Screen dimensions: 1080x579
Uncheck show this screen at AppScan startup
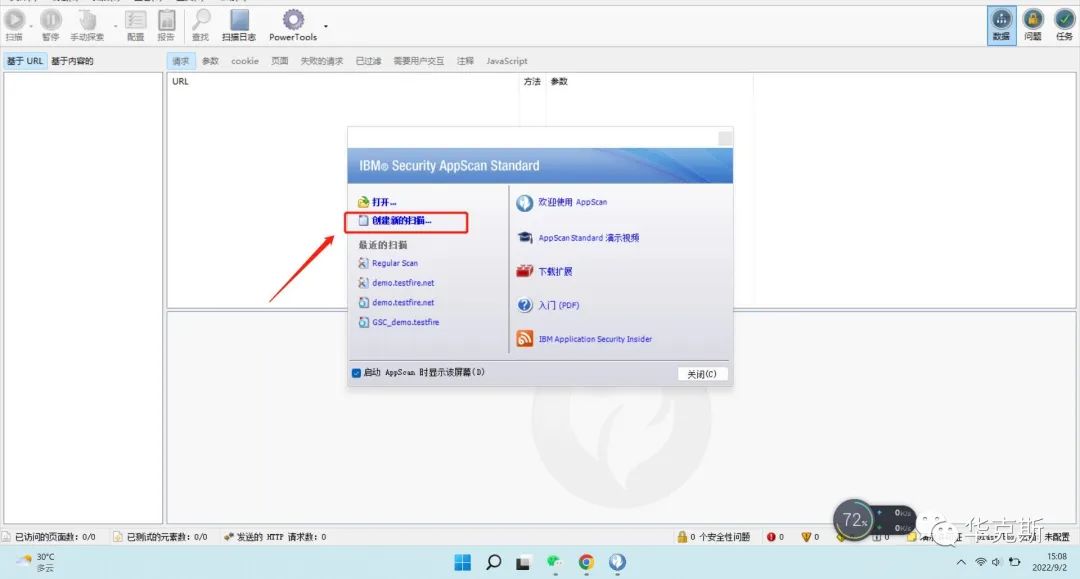click(357, 373)
